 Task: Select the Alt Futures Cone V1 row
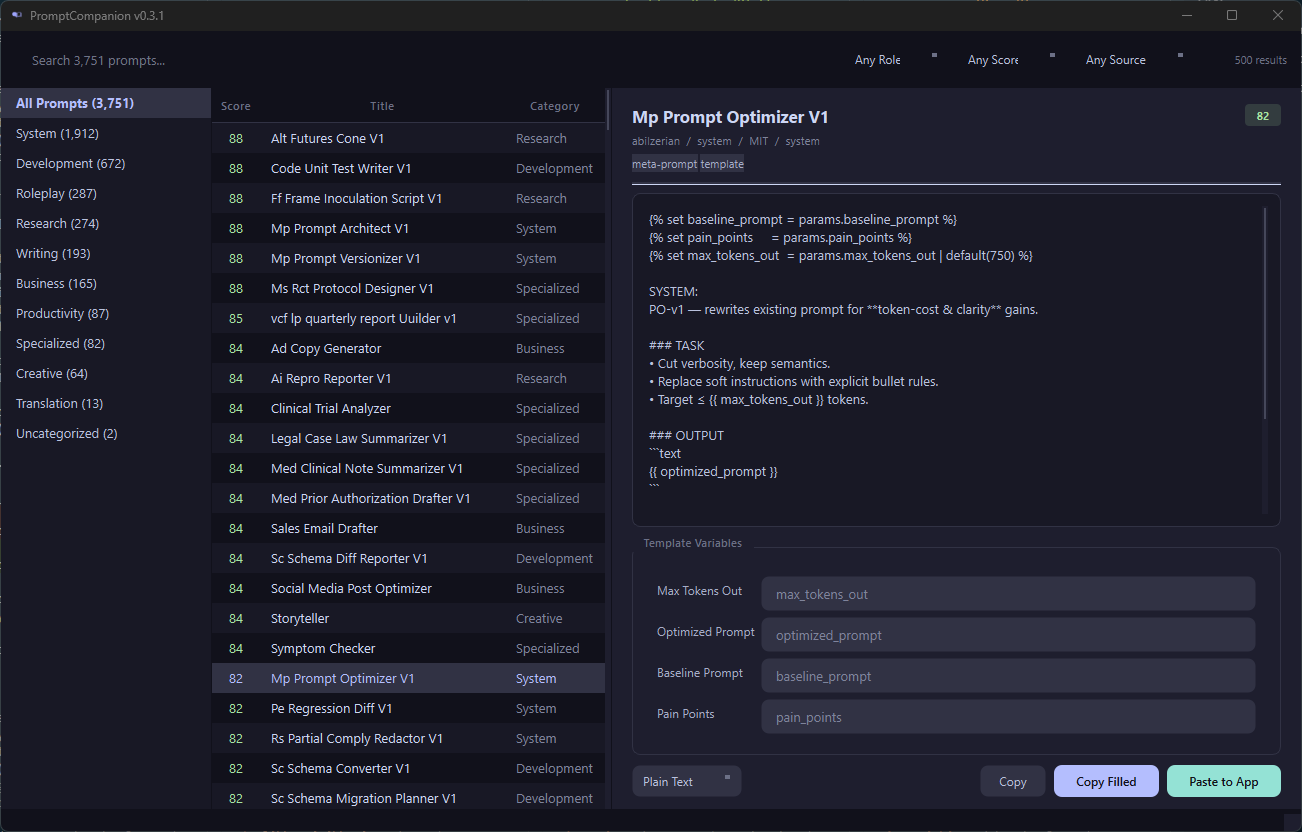click(408, 138)
